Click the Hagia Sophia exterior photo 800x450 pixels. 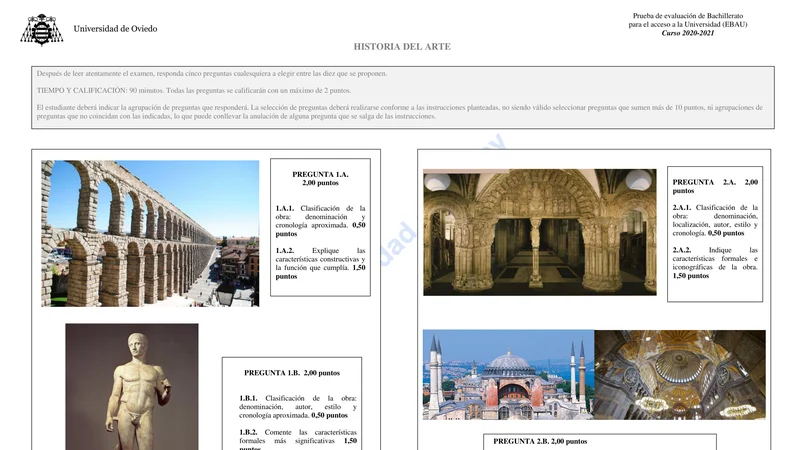point(508,375)
